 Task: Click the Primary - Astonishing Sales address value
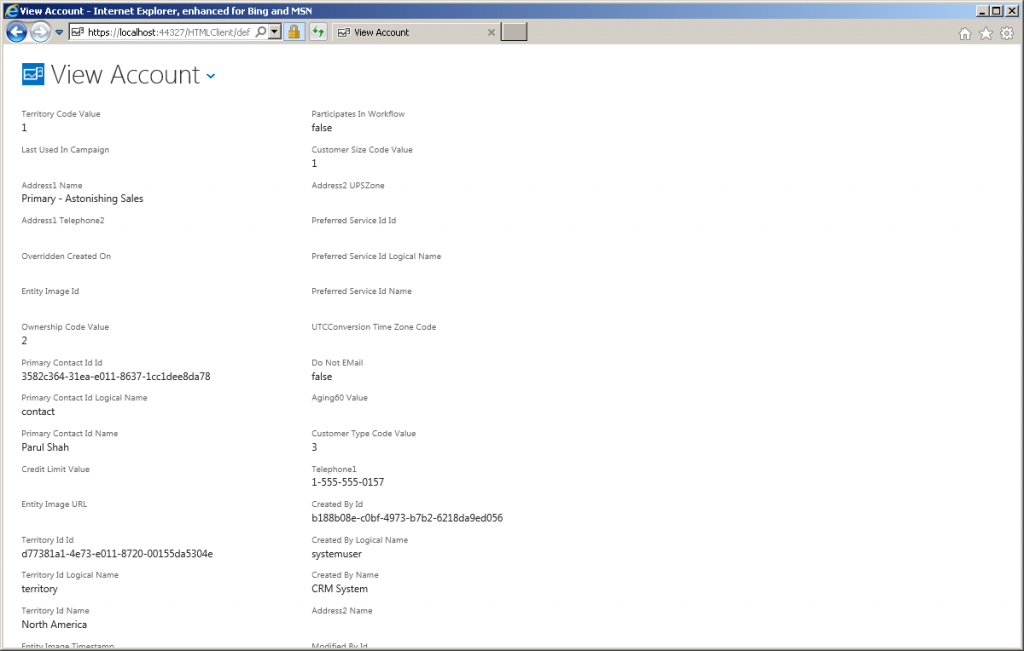[x=84, y=198]
